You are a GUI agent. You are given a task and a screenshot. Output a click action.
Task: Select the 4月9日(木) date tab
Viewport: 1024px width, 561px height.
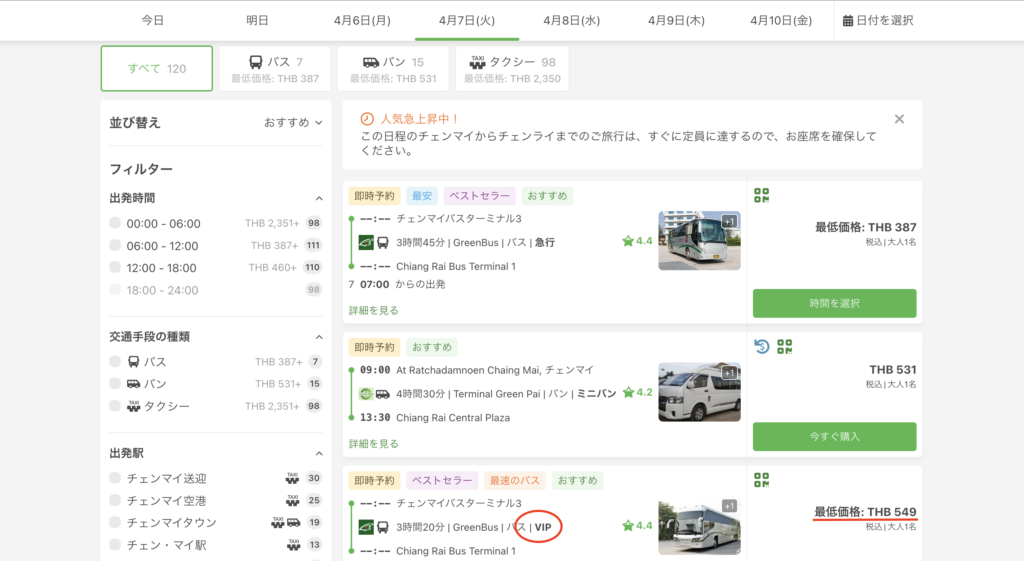tap(676, 20)
